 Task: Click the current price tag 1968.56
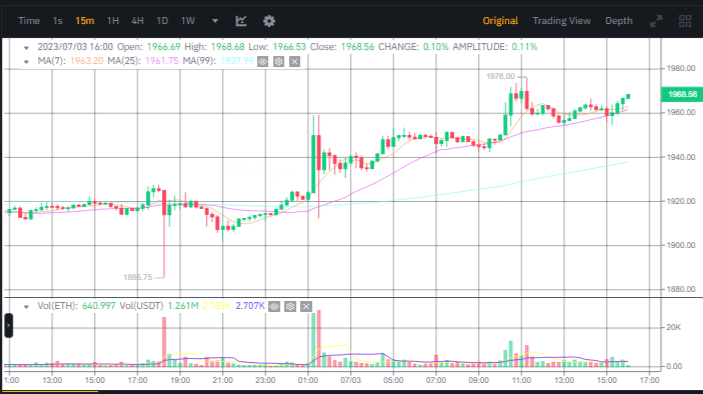[x=682, y=94]
